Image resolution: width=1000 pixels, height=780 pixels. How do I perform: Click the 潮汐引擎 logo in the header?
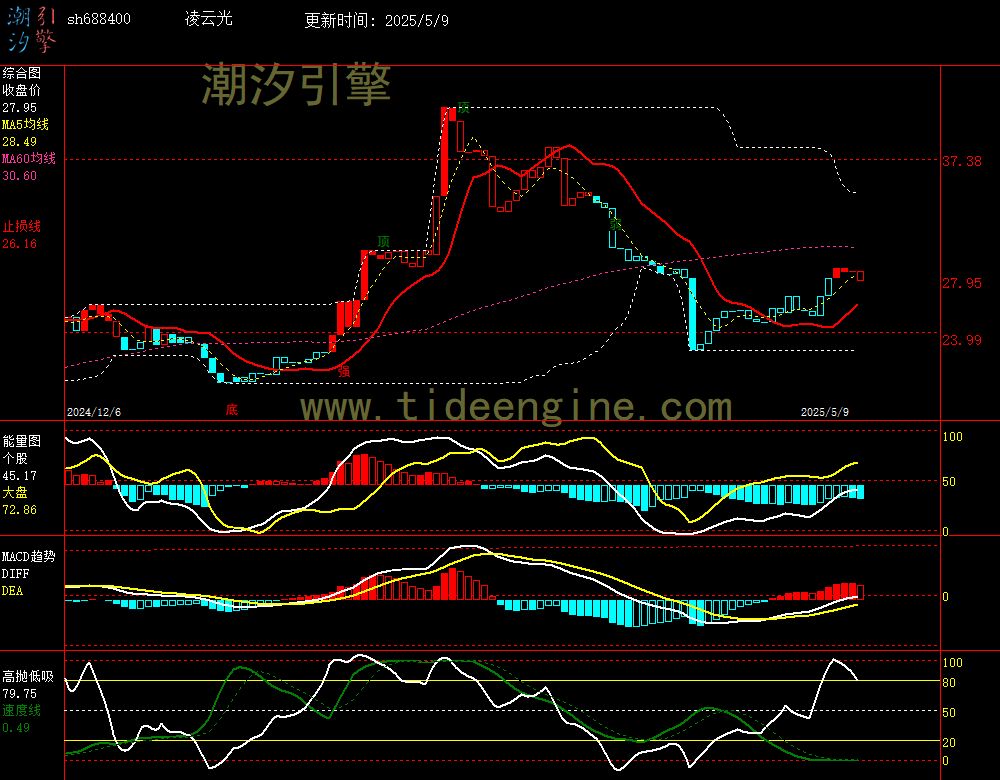[31, 29]
